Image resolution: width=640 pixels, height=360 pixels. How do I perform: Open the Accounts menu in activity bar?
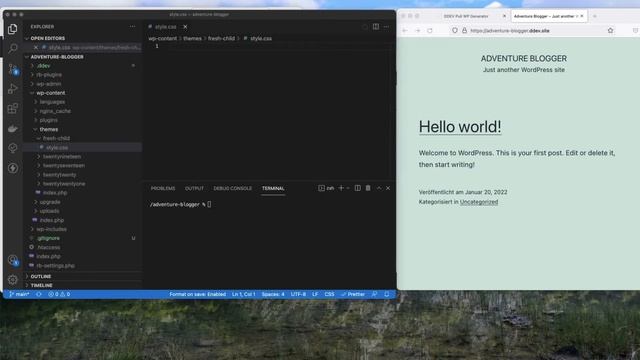[13, 260]
